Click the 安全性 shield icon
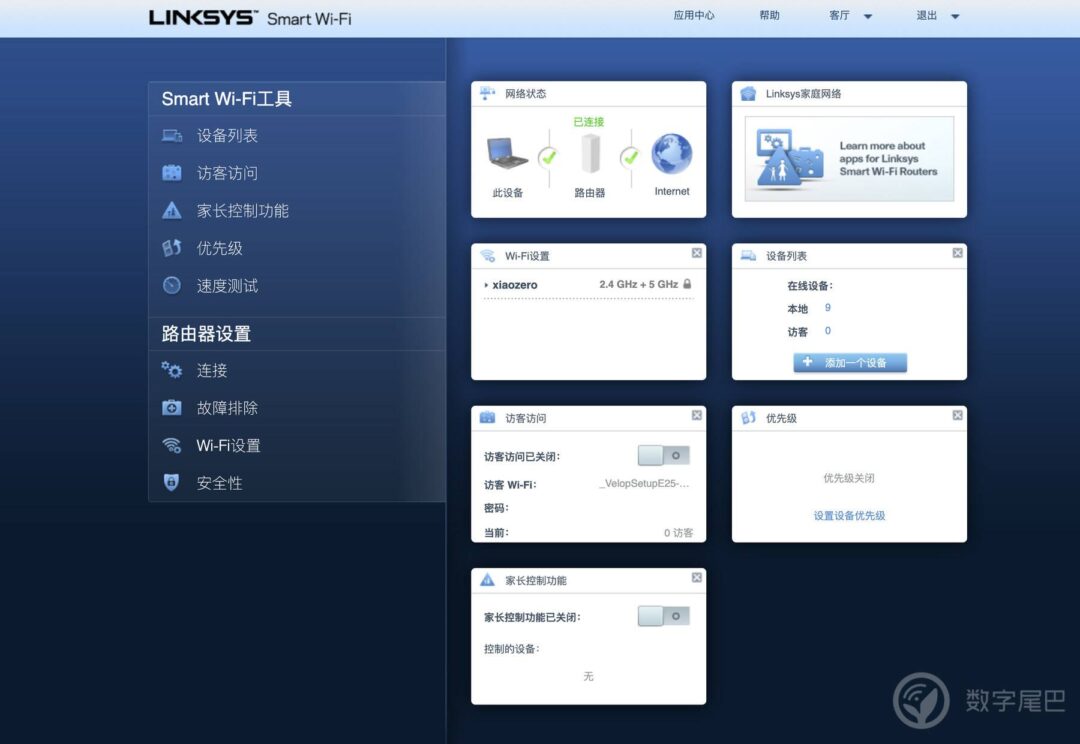 [172, 482]
